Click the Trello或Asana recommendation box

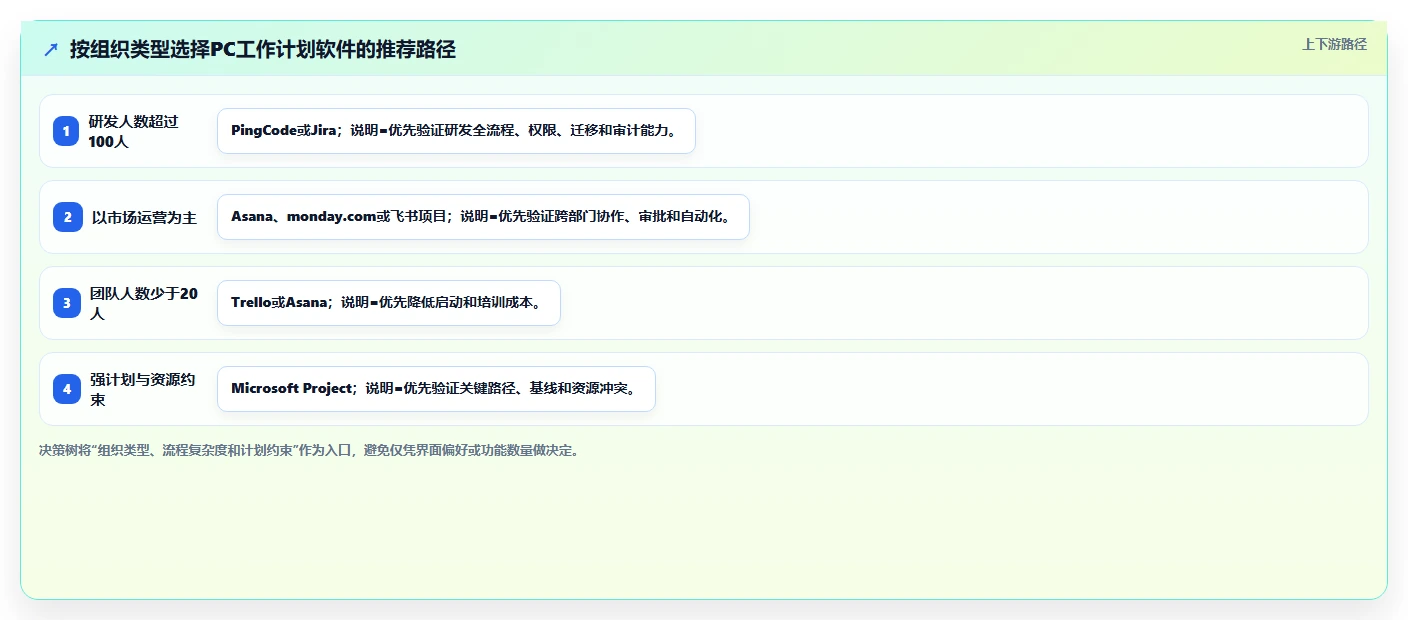[389, 303]
